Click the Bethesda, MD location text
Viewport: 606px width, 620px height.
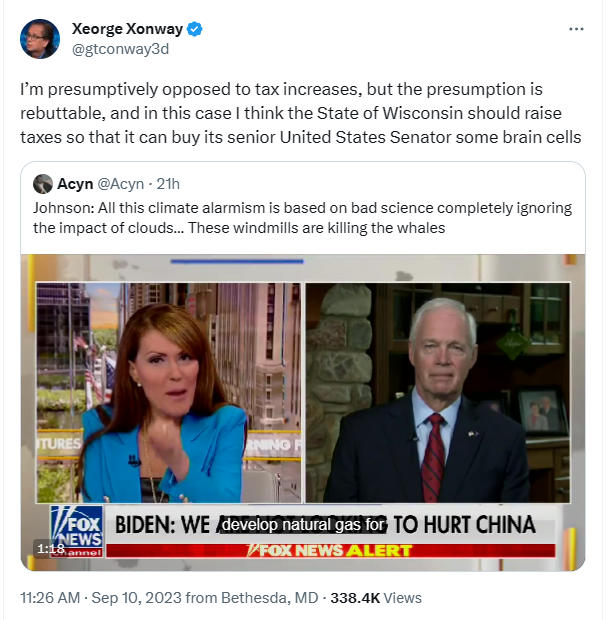270,598
